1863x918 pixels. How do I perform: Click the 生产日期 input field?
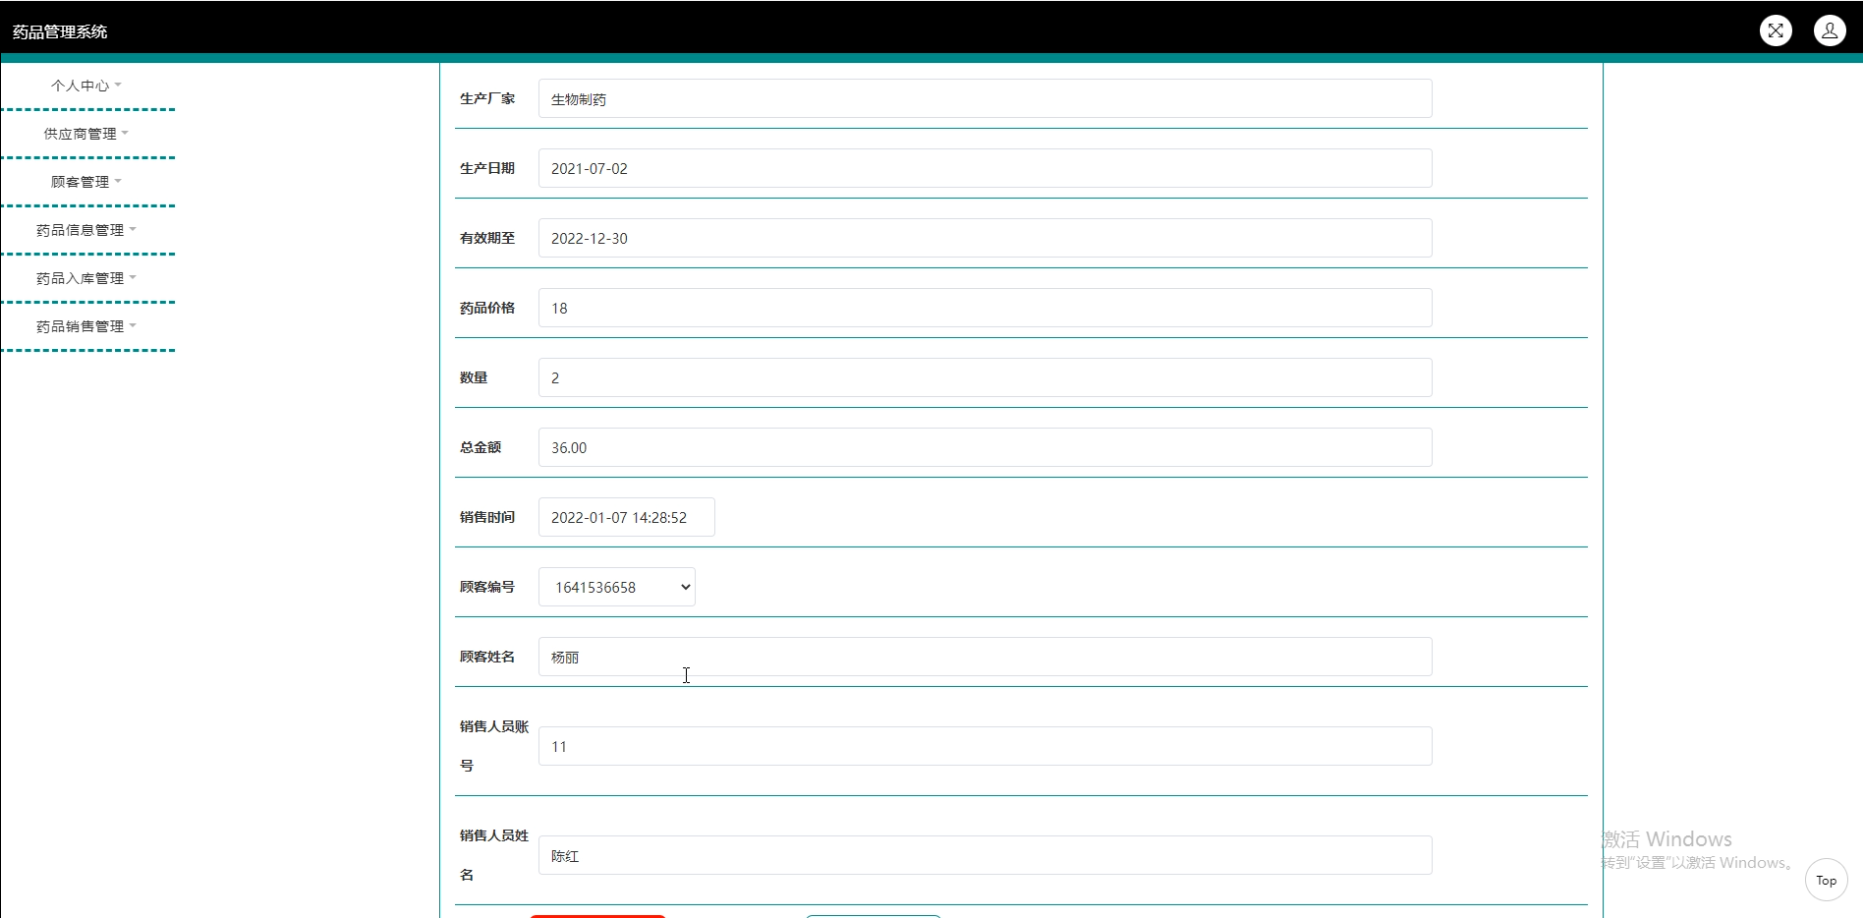tap(985, 168)
